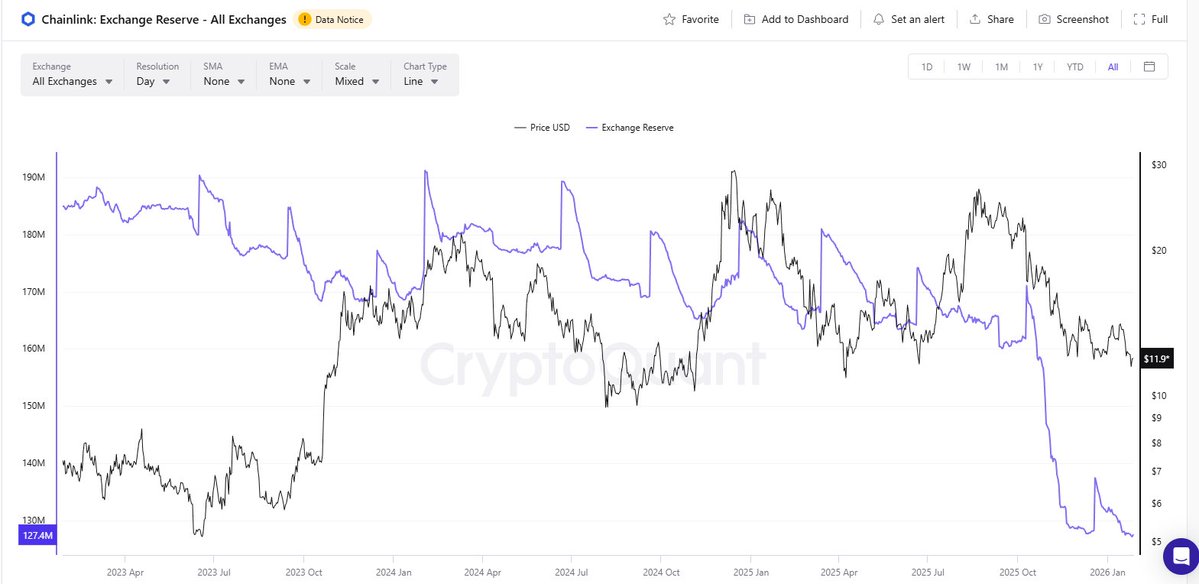The width and height of the screenshot is (1199, 584).
Task: Open the Resolution Day dropdown
Action: pyautogui.click(x=154, y=82)
